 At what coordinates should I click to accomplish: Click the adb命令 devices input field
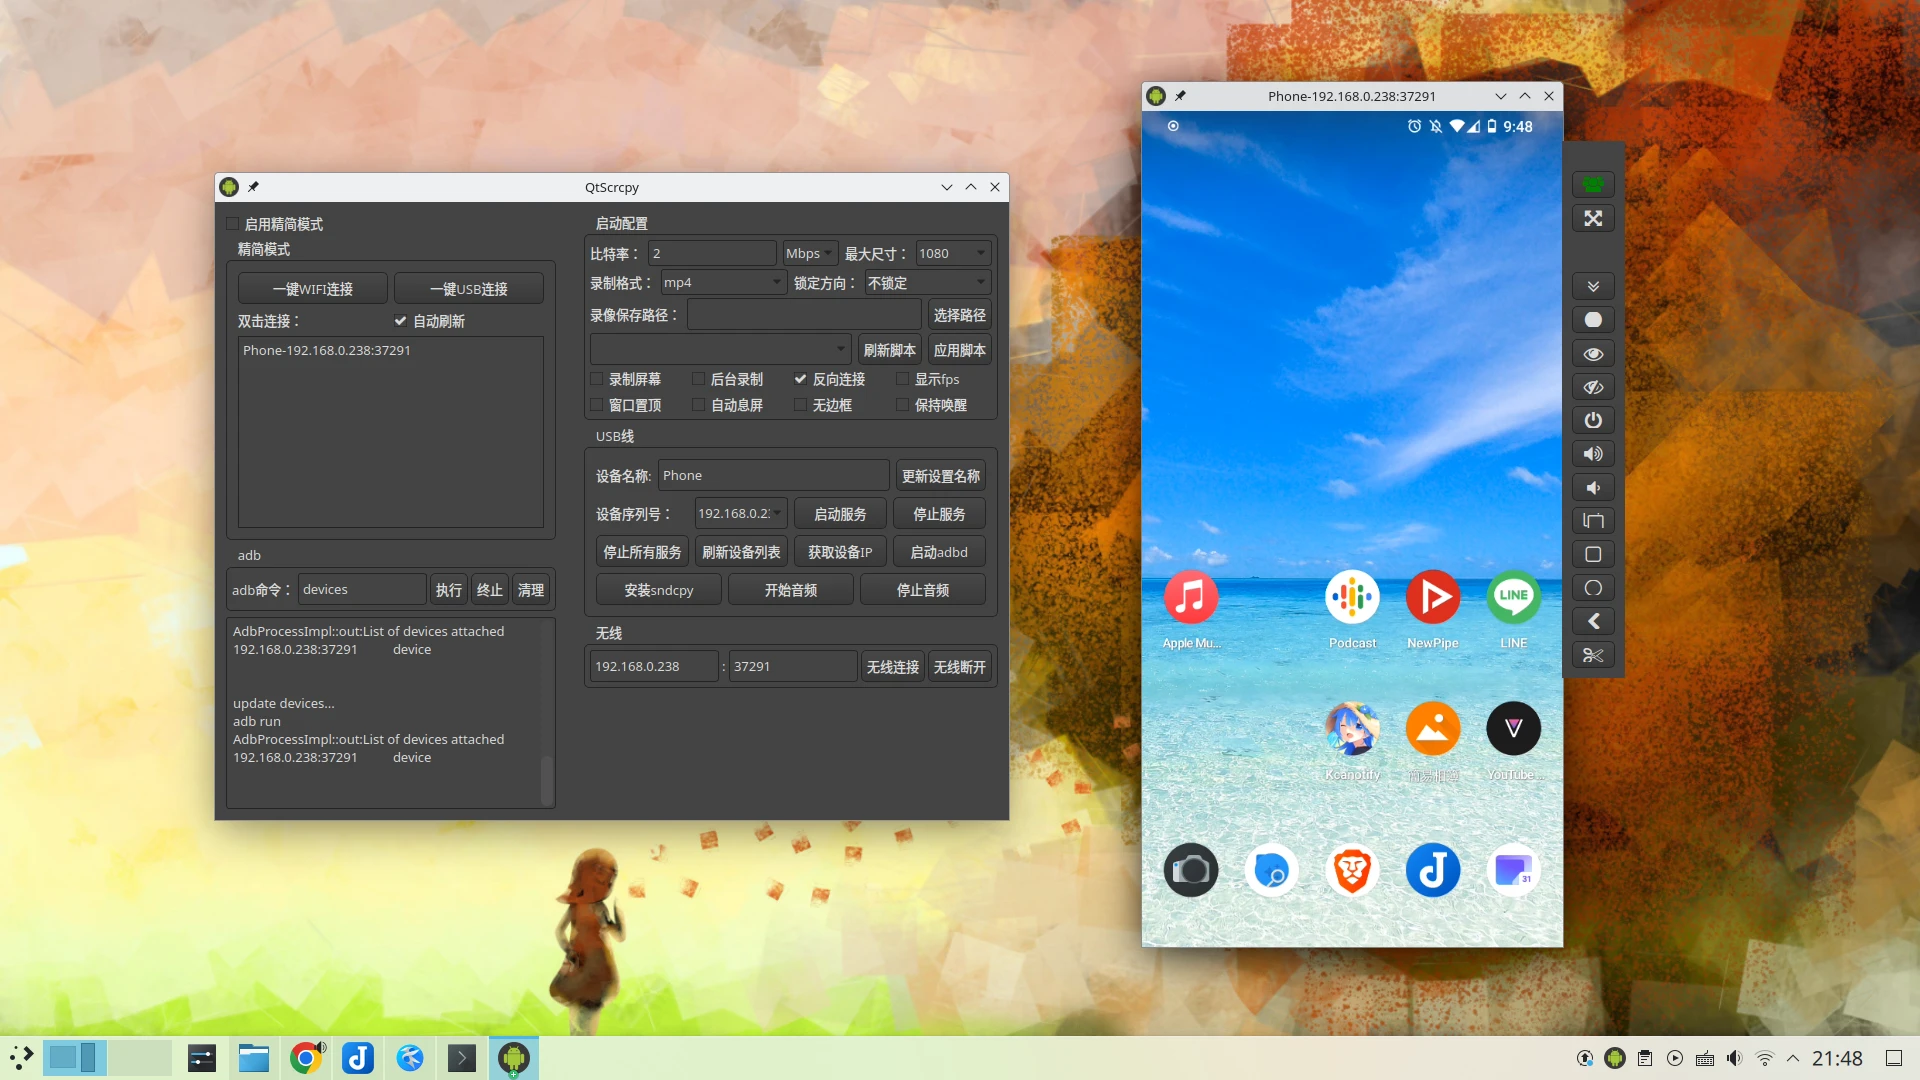pos(362,590)
